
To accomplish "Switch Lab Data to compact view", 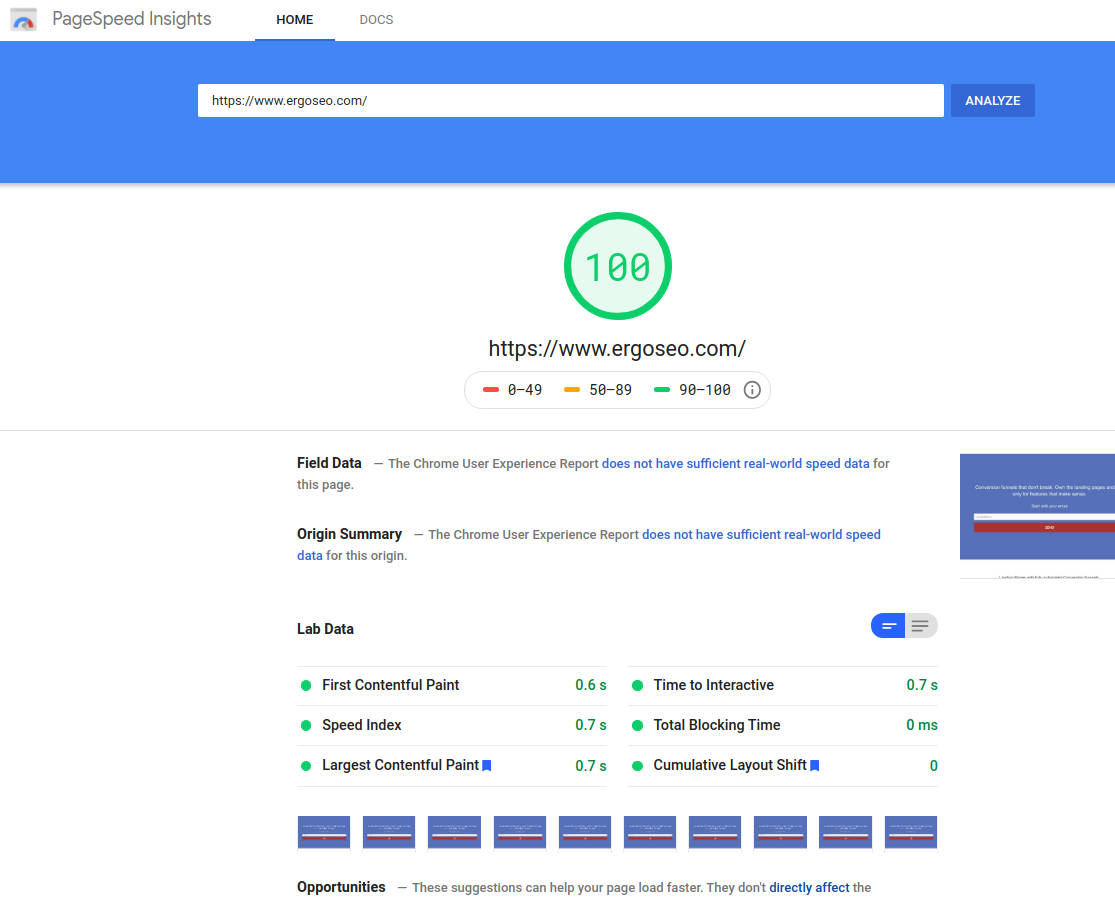I will (888, 626).
